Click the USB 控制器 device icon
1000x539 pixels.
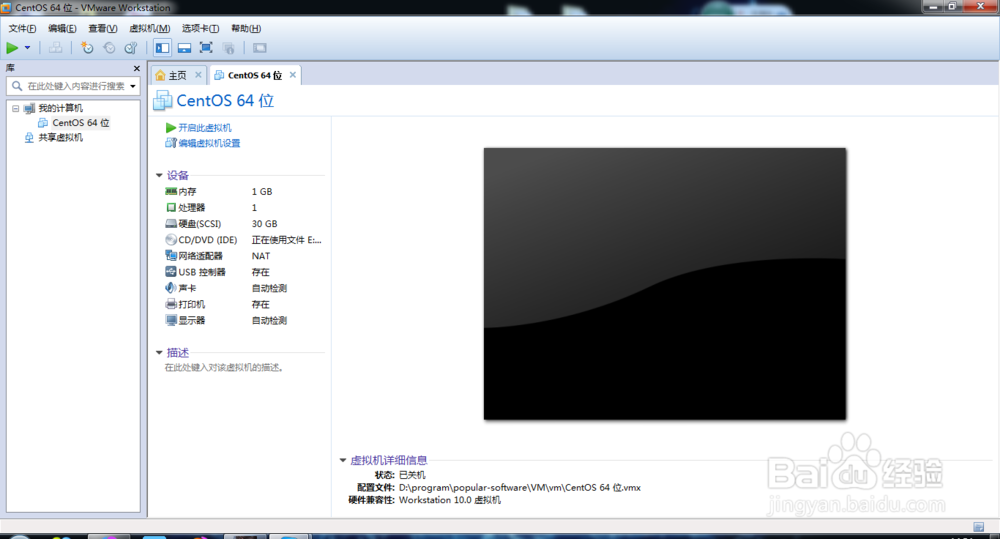(x=171, y=272)
